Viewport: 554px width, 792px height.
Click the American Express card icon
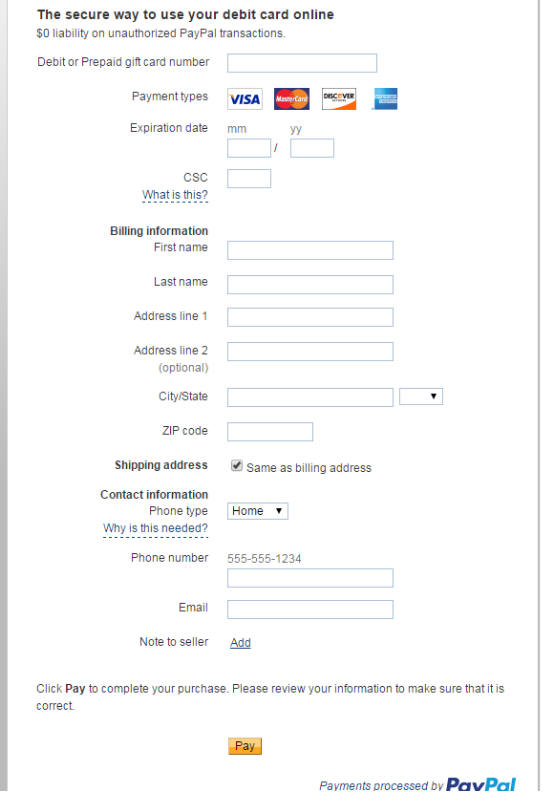[385, 99]
